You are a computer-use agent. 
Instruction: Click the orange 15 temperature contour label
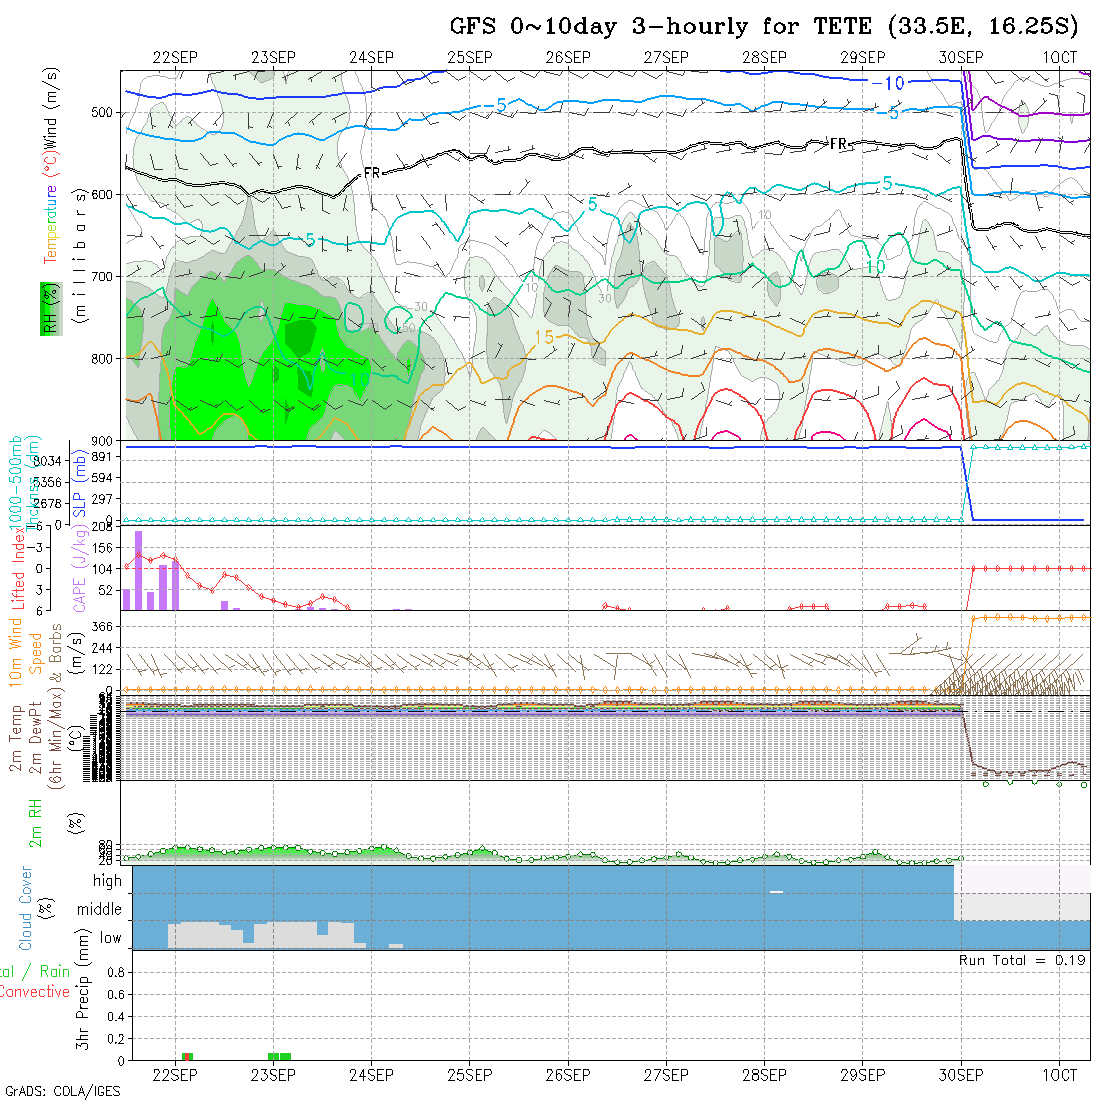pos(543,338)
